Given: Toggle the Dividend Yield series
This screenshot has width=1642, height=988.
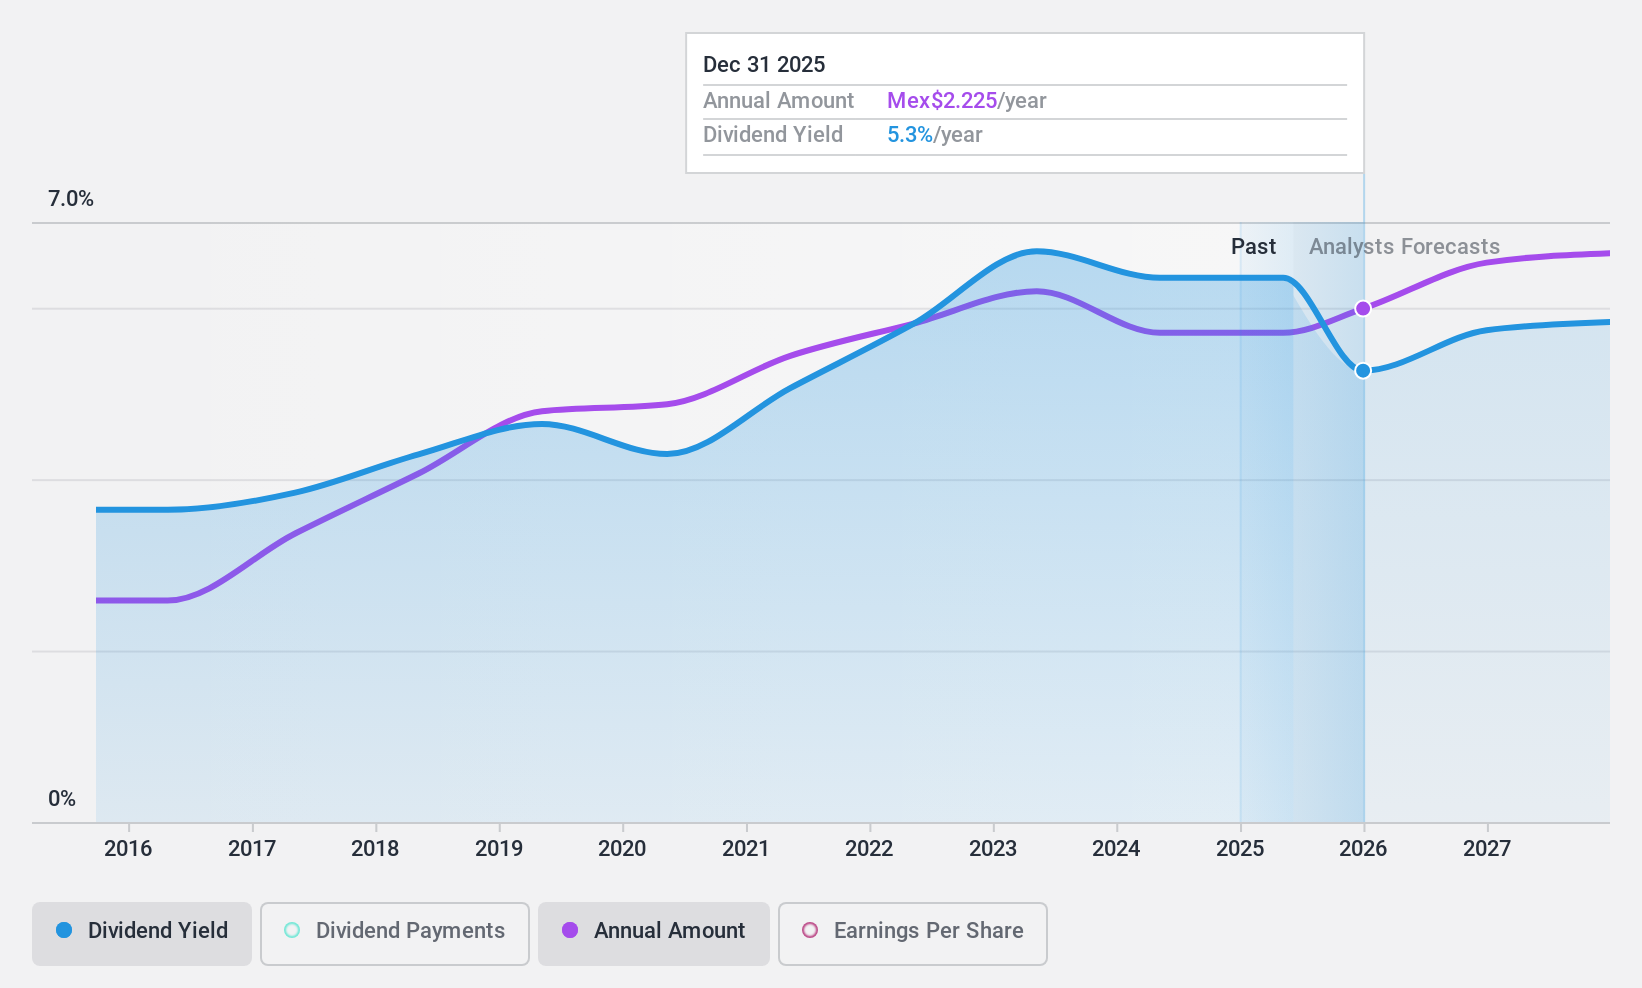Looking at the screenshot, I should click(x=142, y=934).
